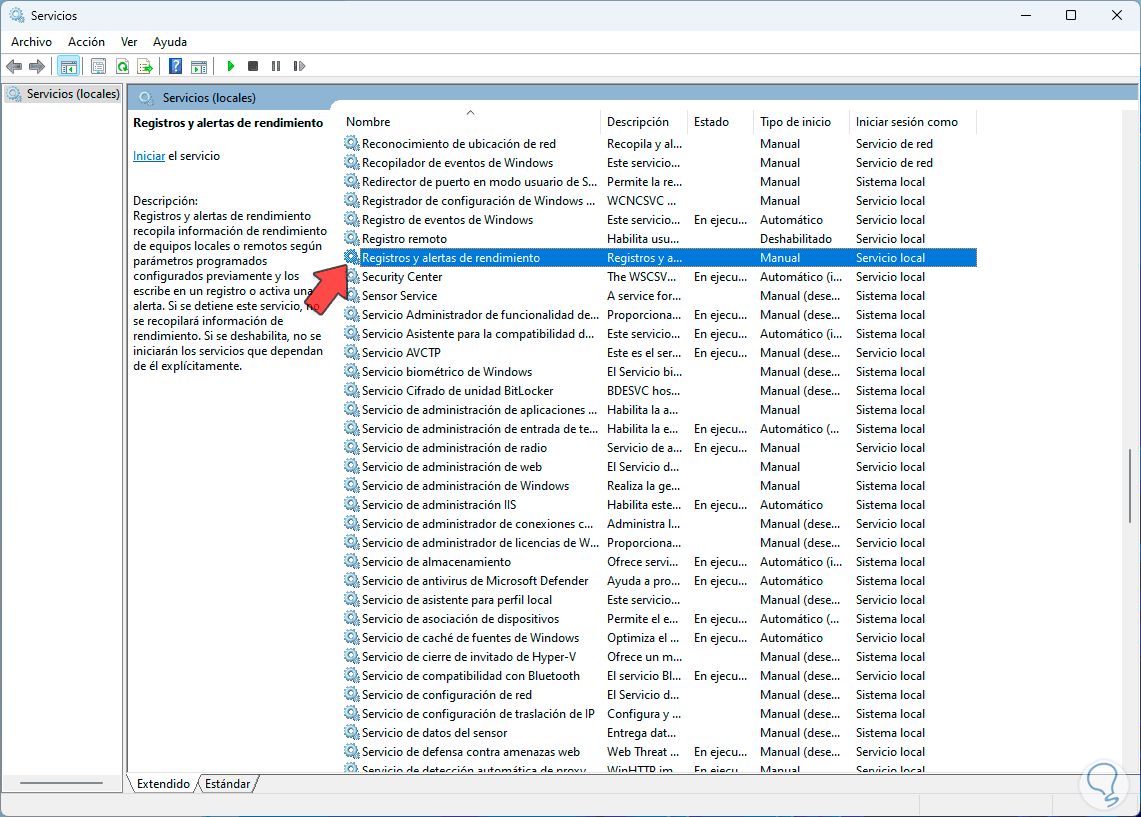
Task: Click the Refresh toolbar icon
Action: pyautogui.click(x=122, y=66)
